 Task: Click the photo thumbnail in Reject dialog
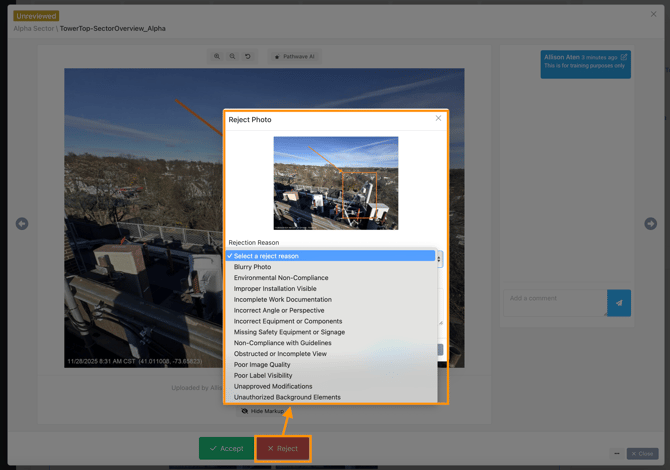pos(336,183)
